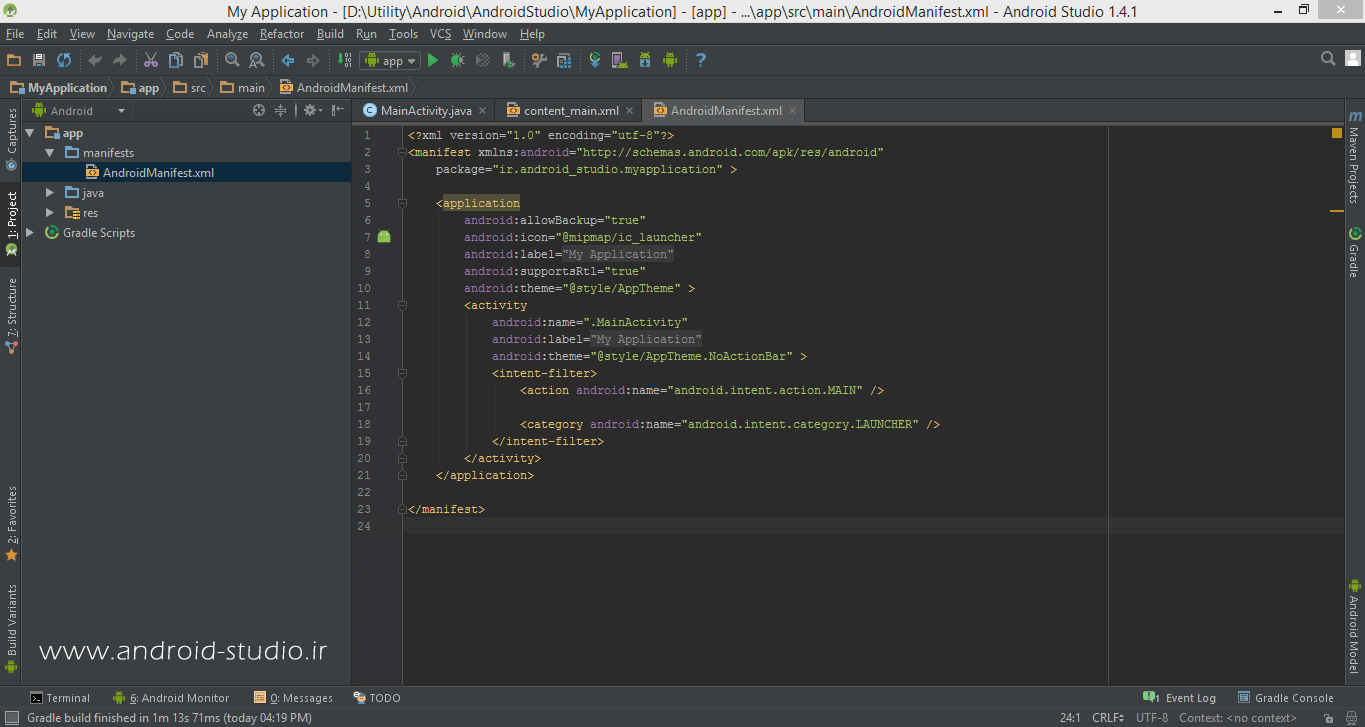Click the Find magnifier icon
This screenshot has height=727, width=1365.
click(x=232, y=60)
